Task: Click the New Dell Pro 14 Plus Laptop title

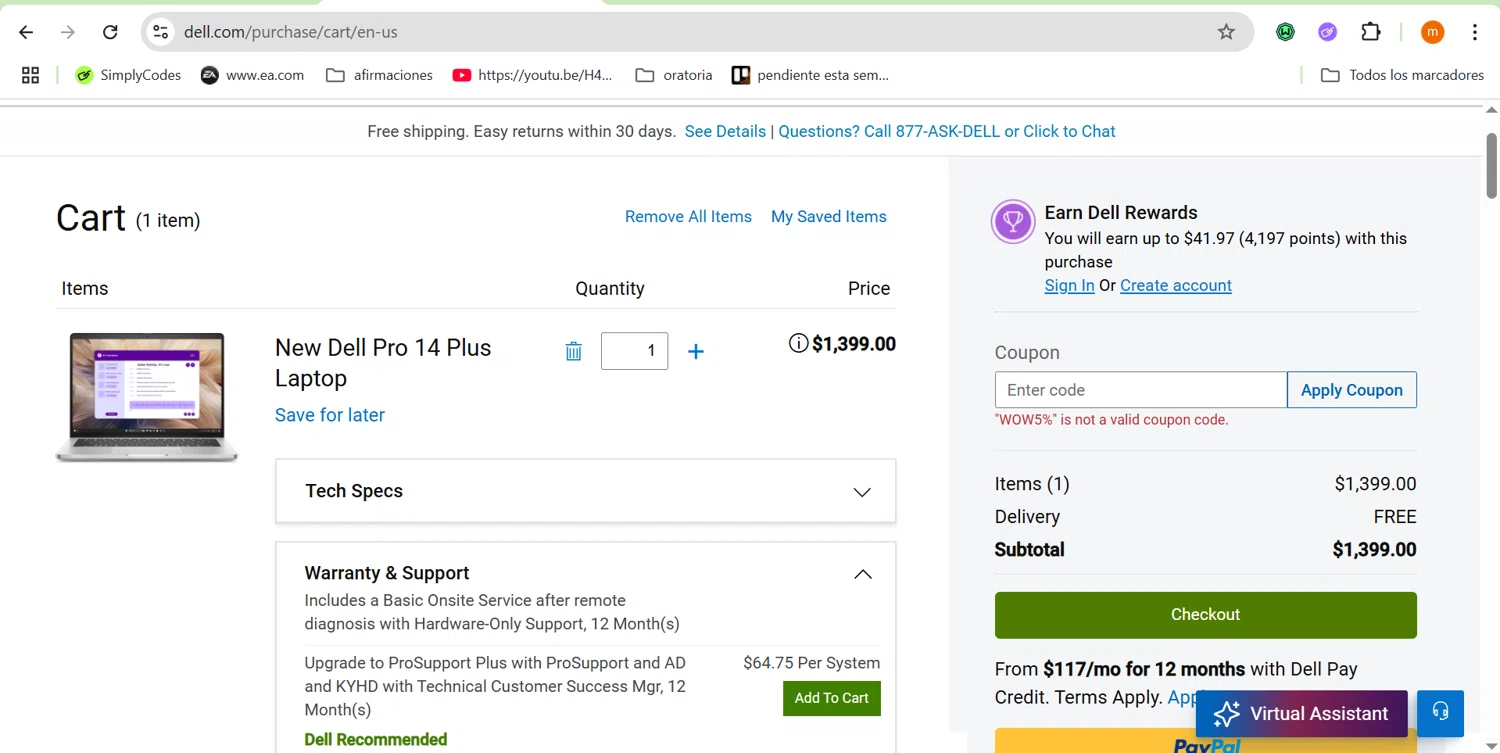Action: click(x=383, y=363)
